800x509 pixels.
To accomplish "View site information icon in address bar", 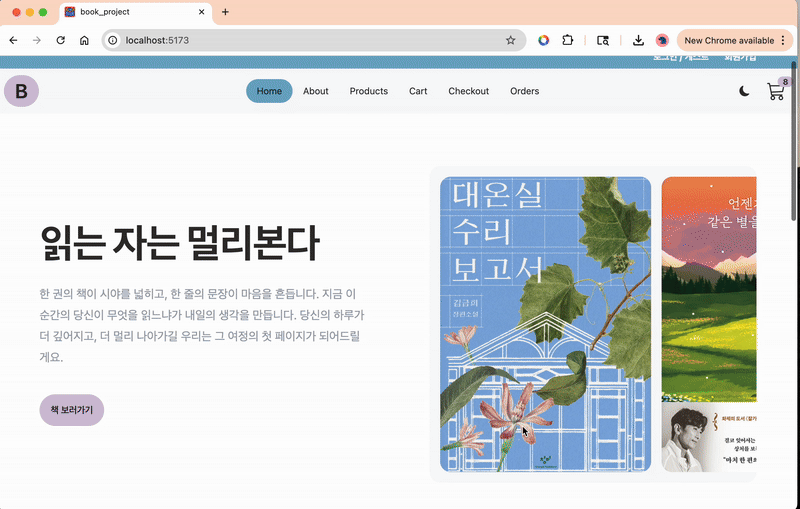I will coord(113,40).
